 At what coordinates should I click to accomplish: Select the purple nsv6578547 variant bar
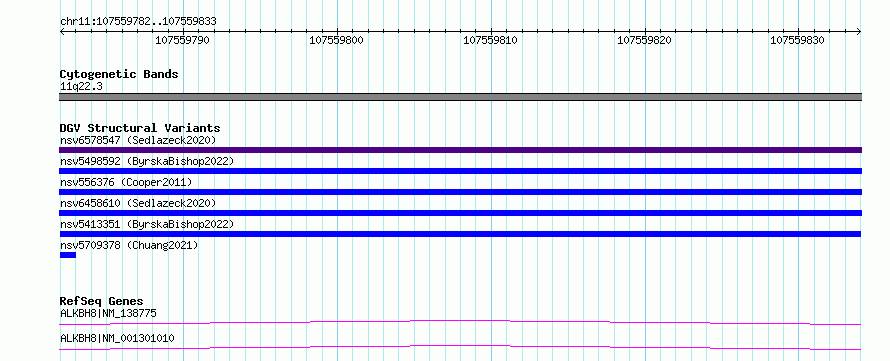pos(460,150)
